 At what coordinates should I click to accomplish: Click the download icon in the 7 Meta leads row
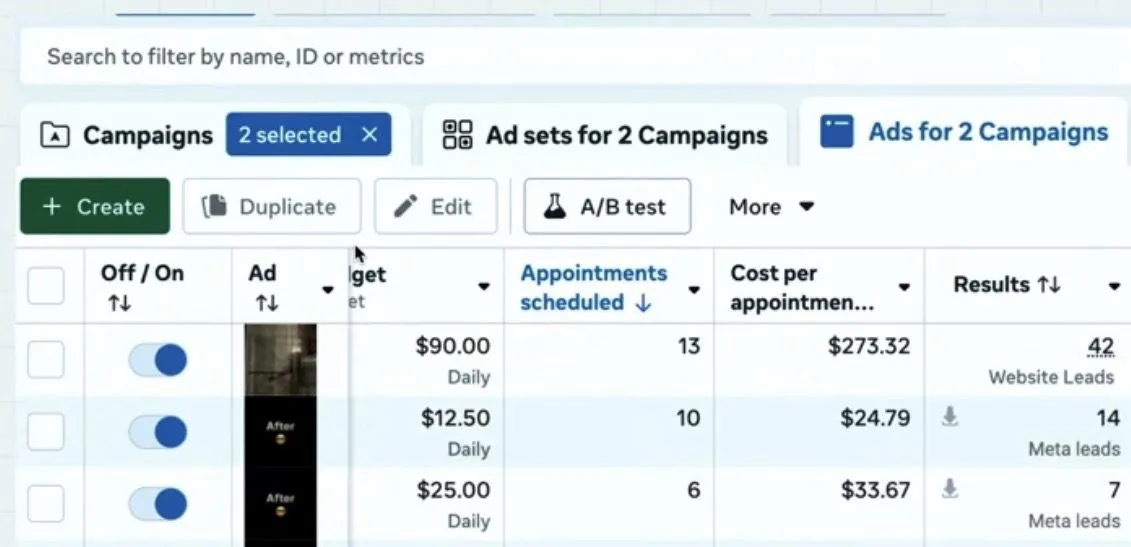point(950,489)
